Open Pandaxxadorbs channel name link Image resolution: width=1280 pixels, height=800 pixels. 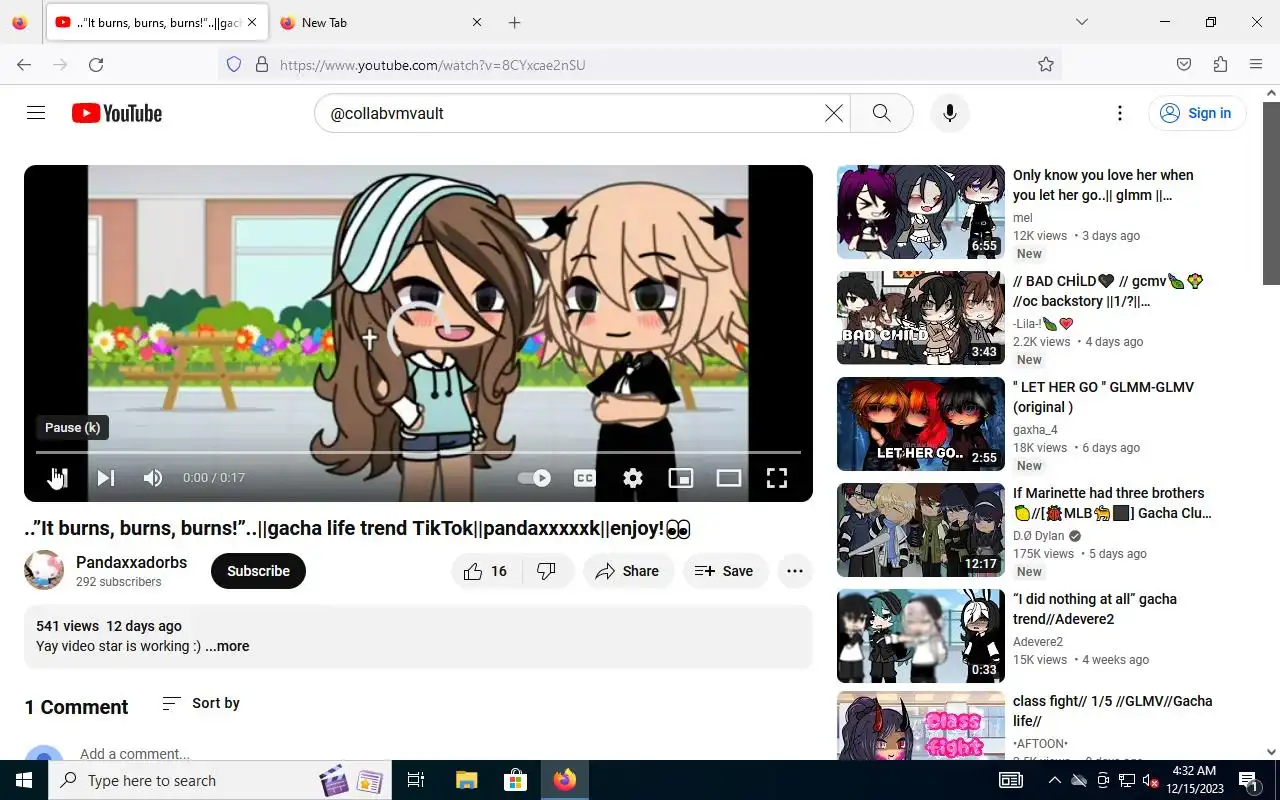131,562
